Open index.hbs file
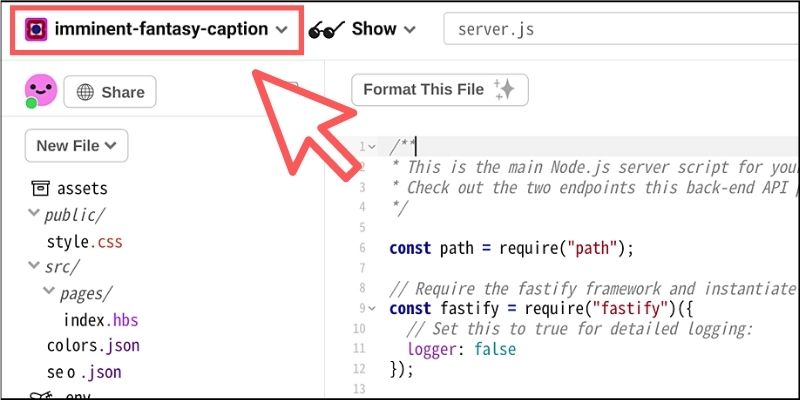800x400 pixels. pos(101,320)
